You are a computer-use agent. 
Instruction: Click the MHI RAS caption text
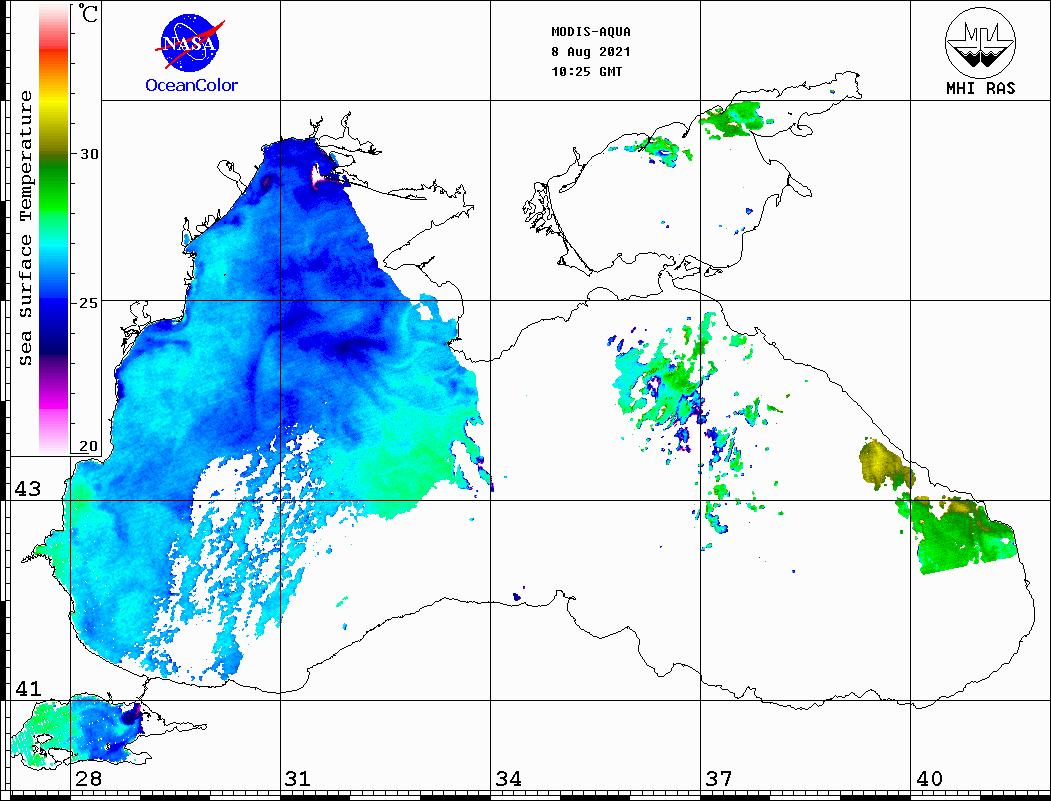click(x=980, y=88)
